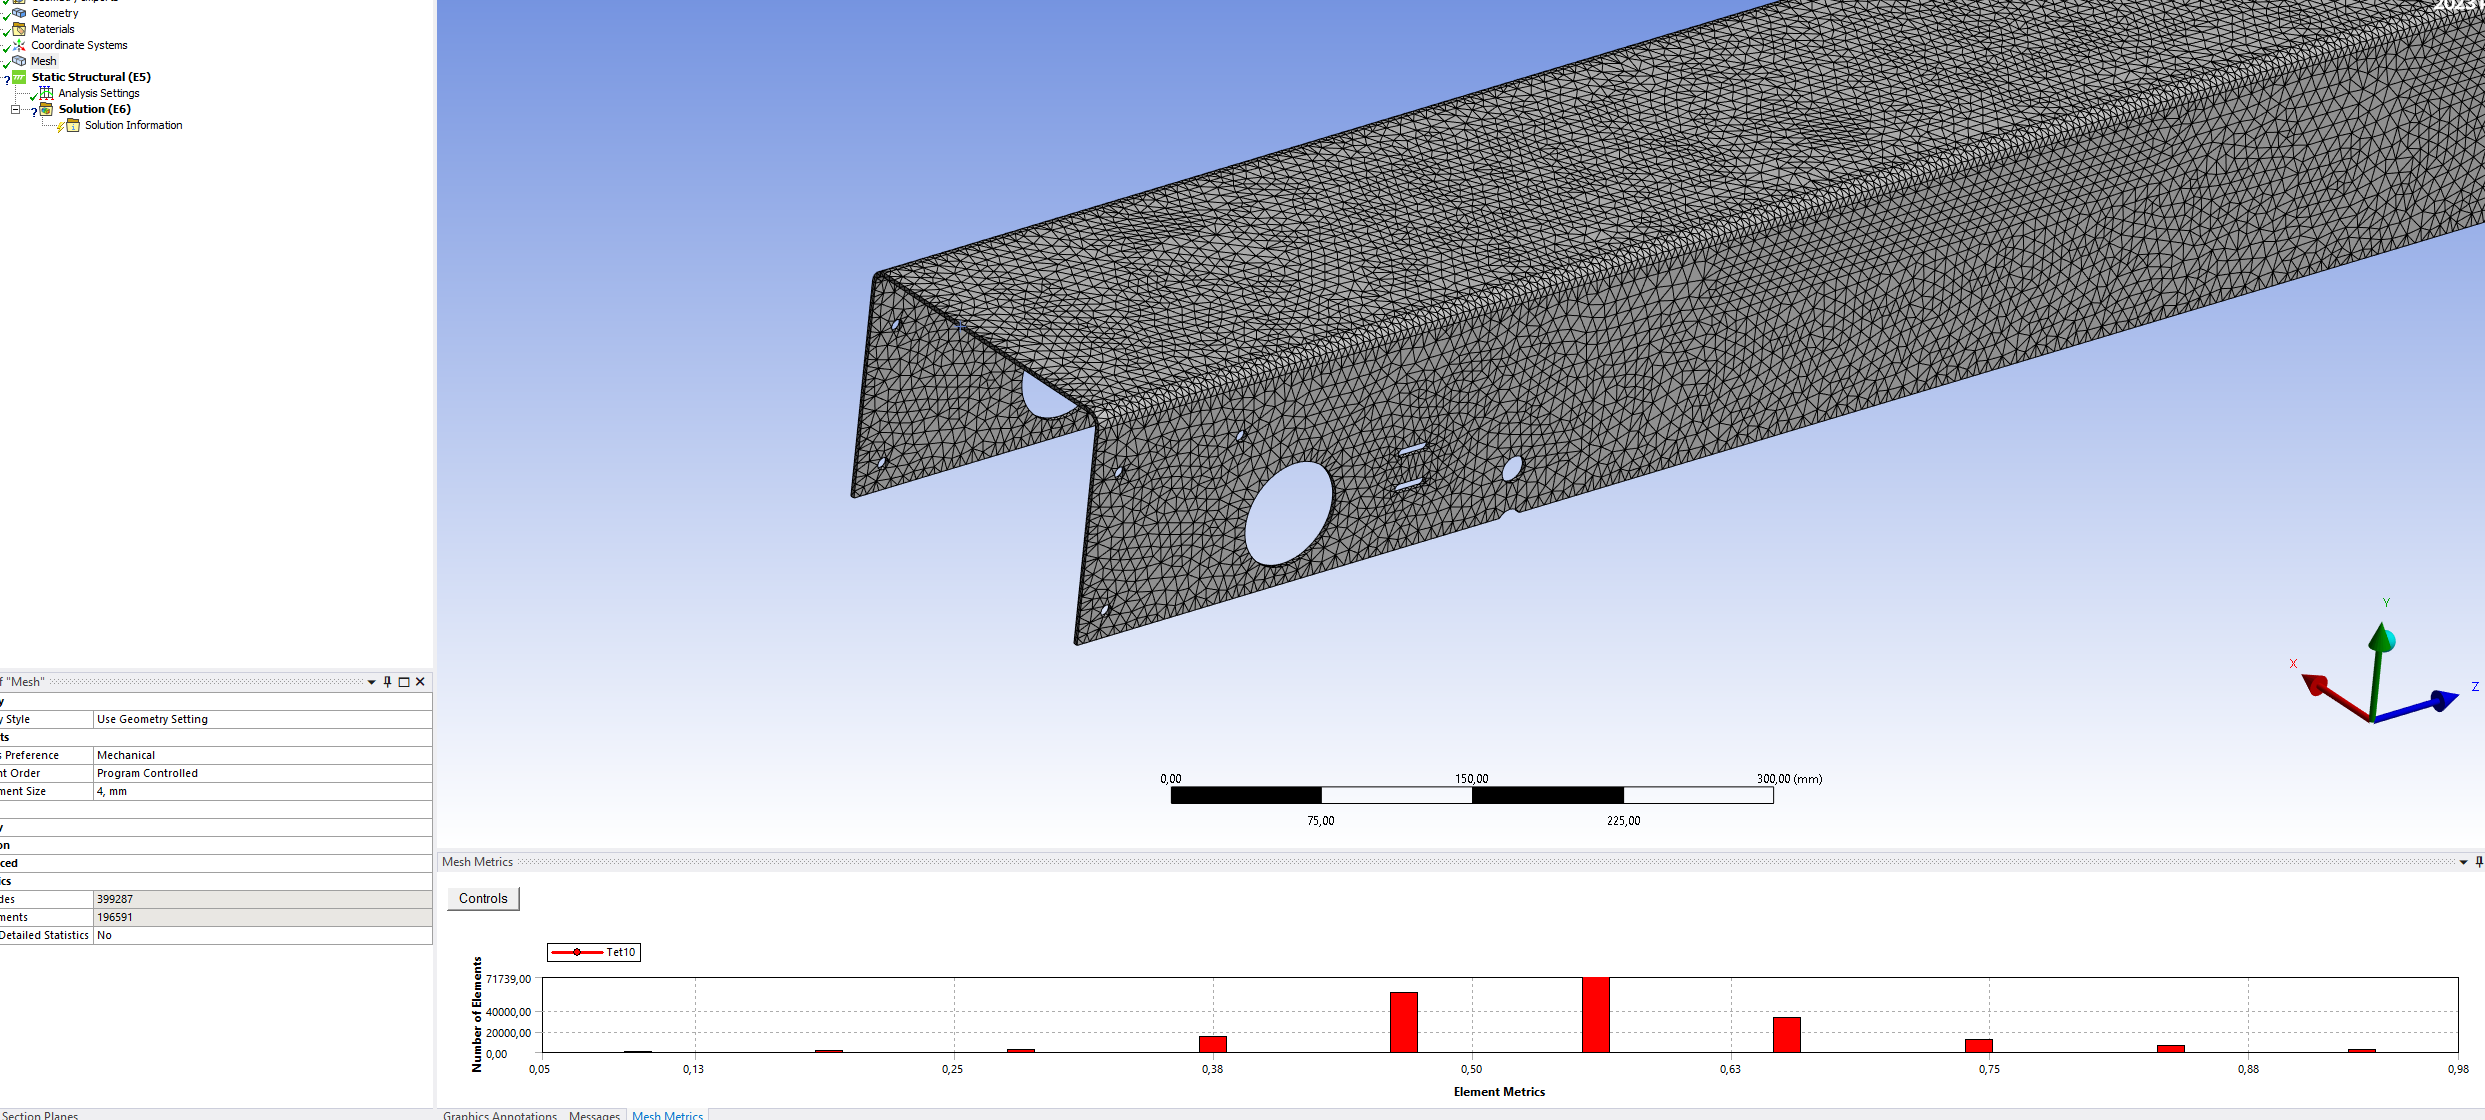Open the Mesh Metrics panel options arrow
The image size is (2485, 1120).
[2463, 862]
